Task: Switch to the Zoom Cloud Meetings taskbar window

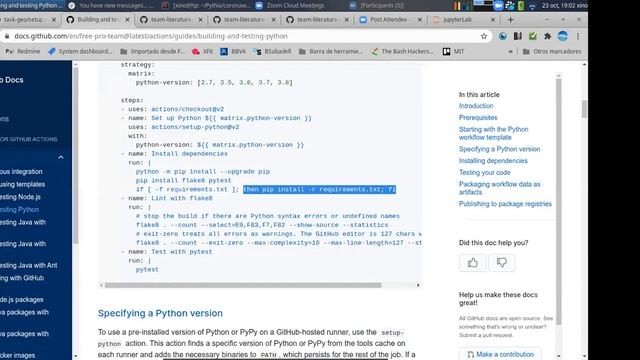Action: [290, 6]
